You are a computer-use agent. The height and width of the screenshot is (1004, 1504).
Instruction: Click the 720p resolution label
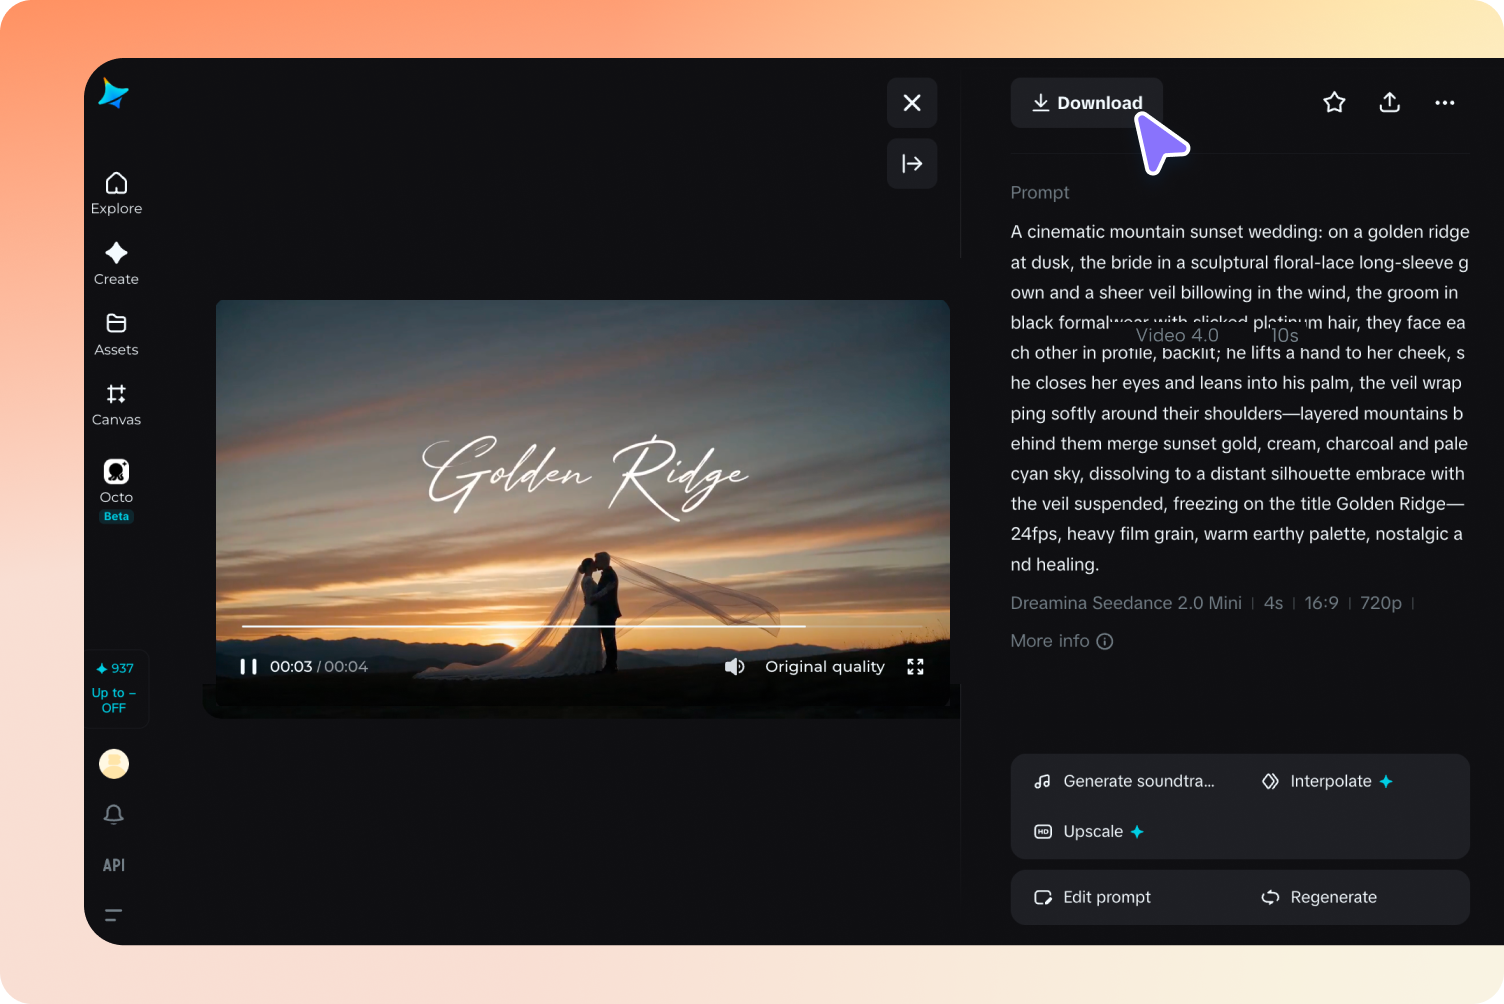pos(1381,603)
